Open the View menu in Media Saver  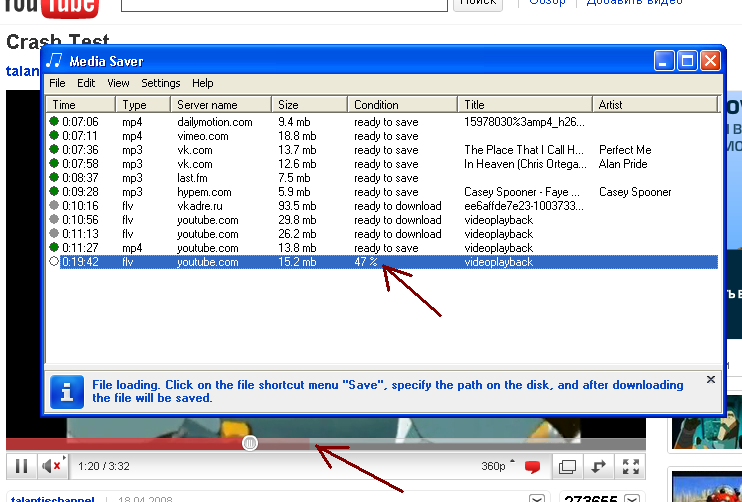pyautogui.click(x=118, y=83)
